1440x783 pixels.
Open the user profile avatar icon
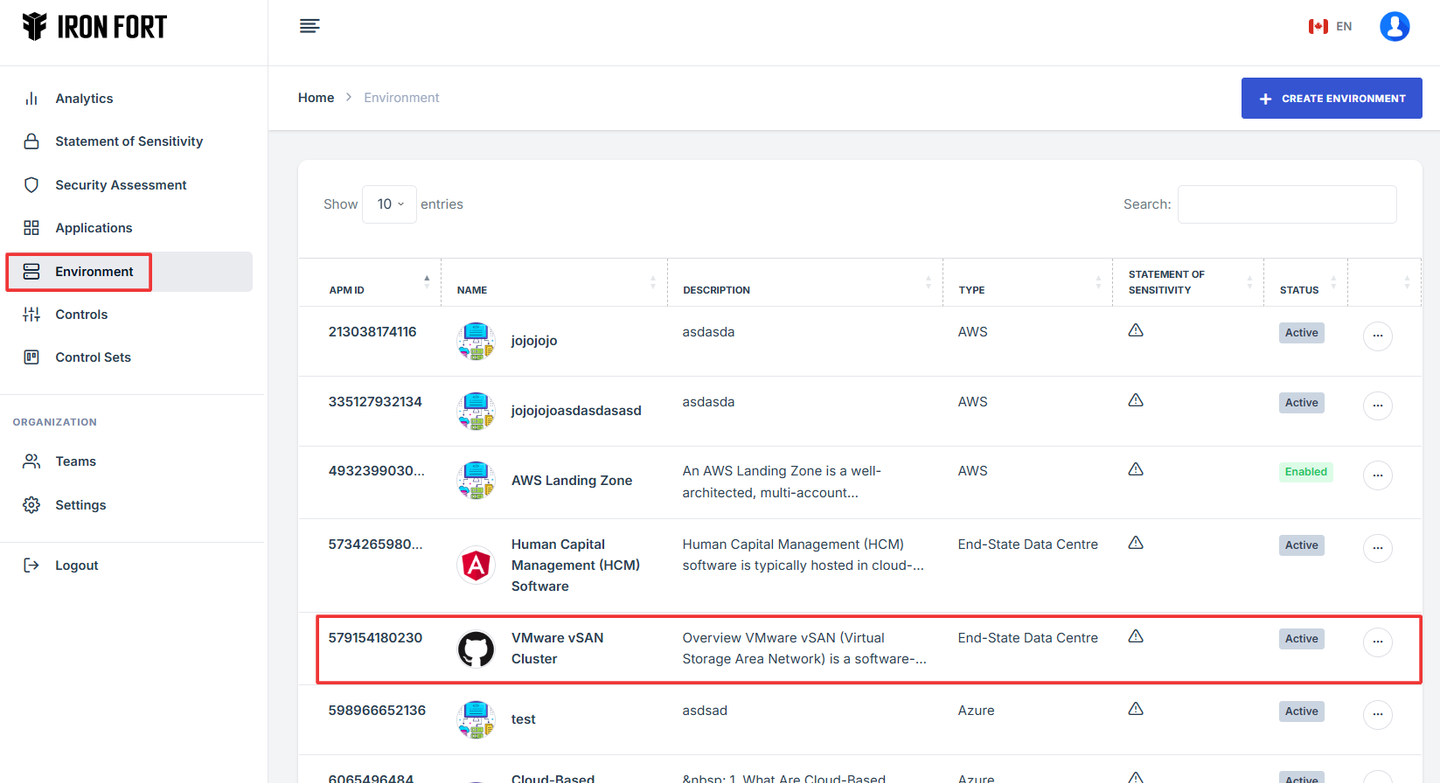point(1394,26)
